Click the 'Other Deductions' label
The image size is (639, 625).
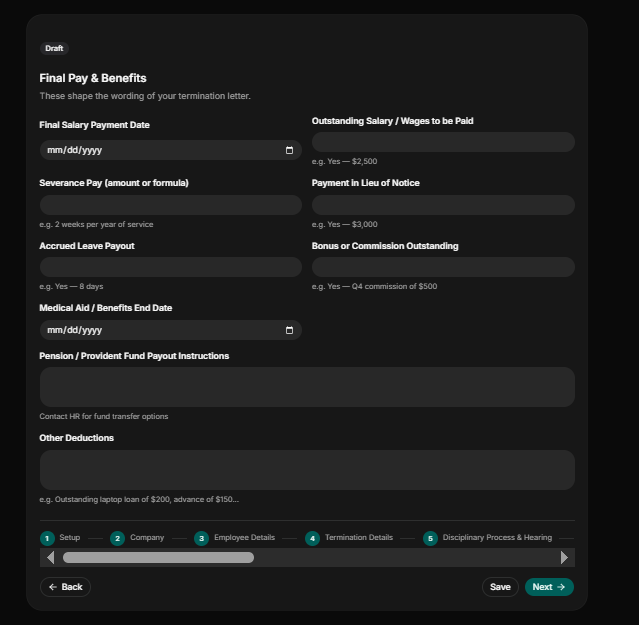tap(77, 438)
